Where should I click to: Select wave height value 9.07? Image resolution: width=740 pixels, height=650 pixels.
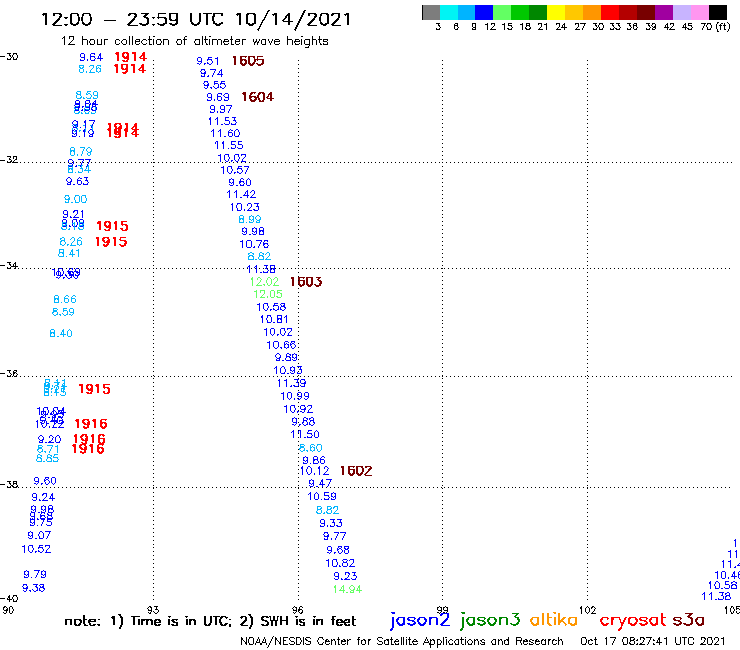point(39,535)
